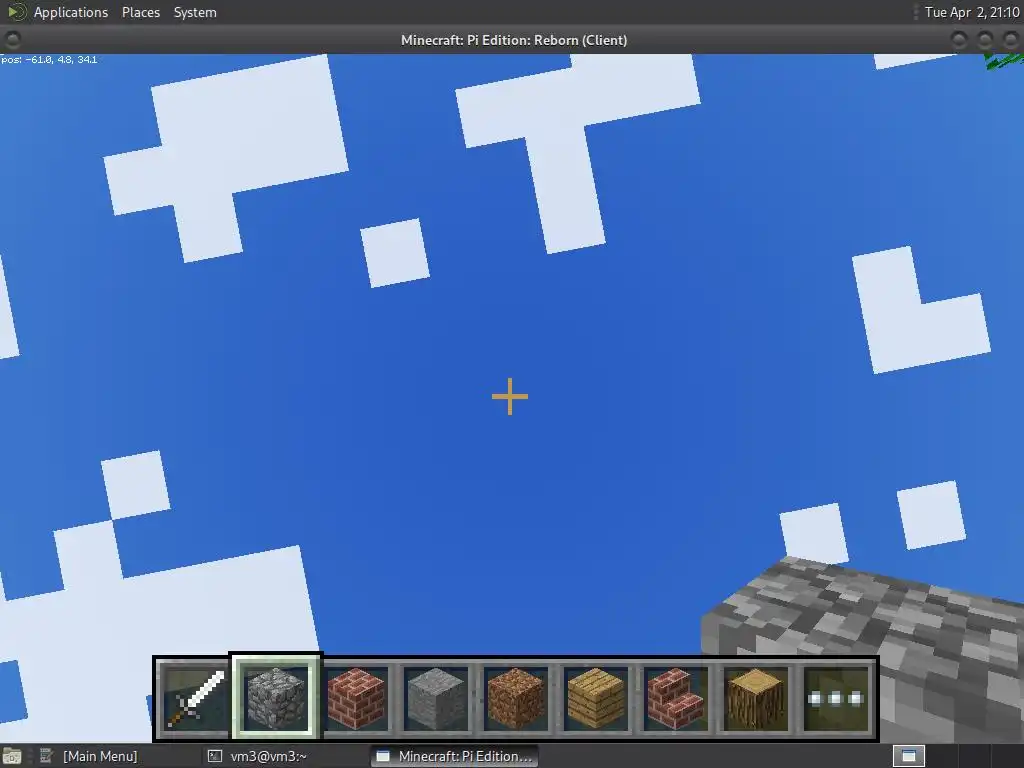
Task: Click the clock showing Tue Apr 2, 21:10
Action: point(972,12)
